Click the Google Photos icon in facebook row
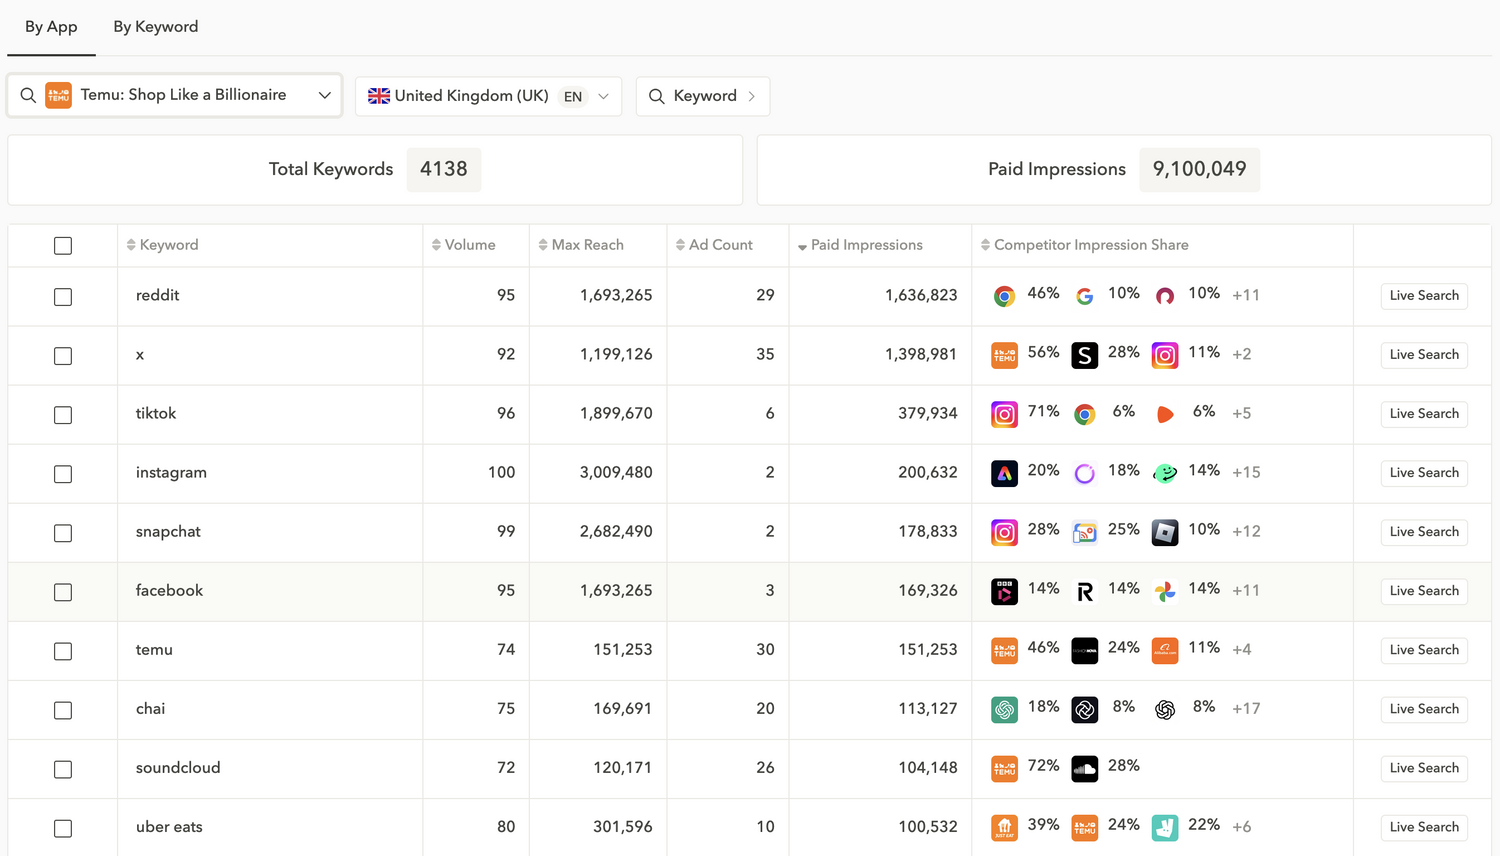Screen dimensions: 1500x856 pos(1165,591)
